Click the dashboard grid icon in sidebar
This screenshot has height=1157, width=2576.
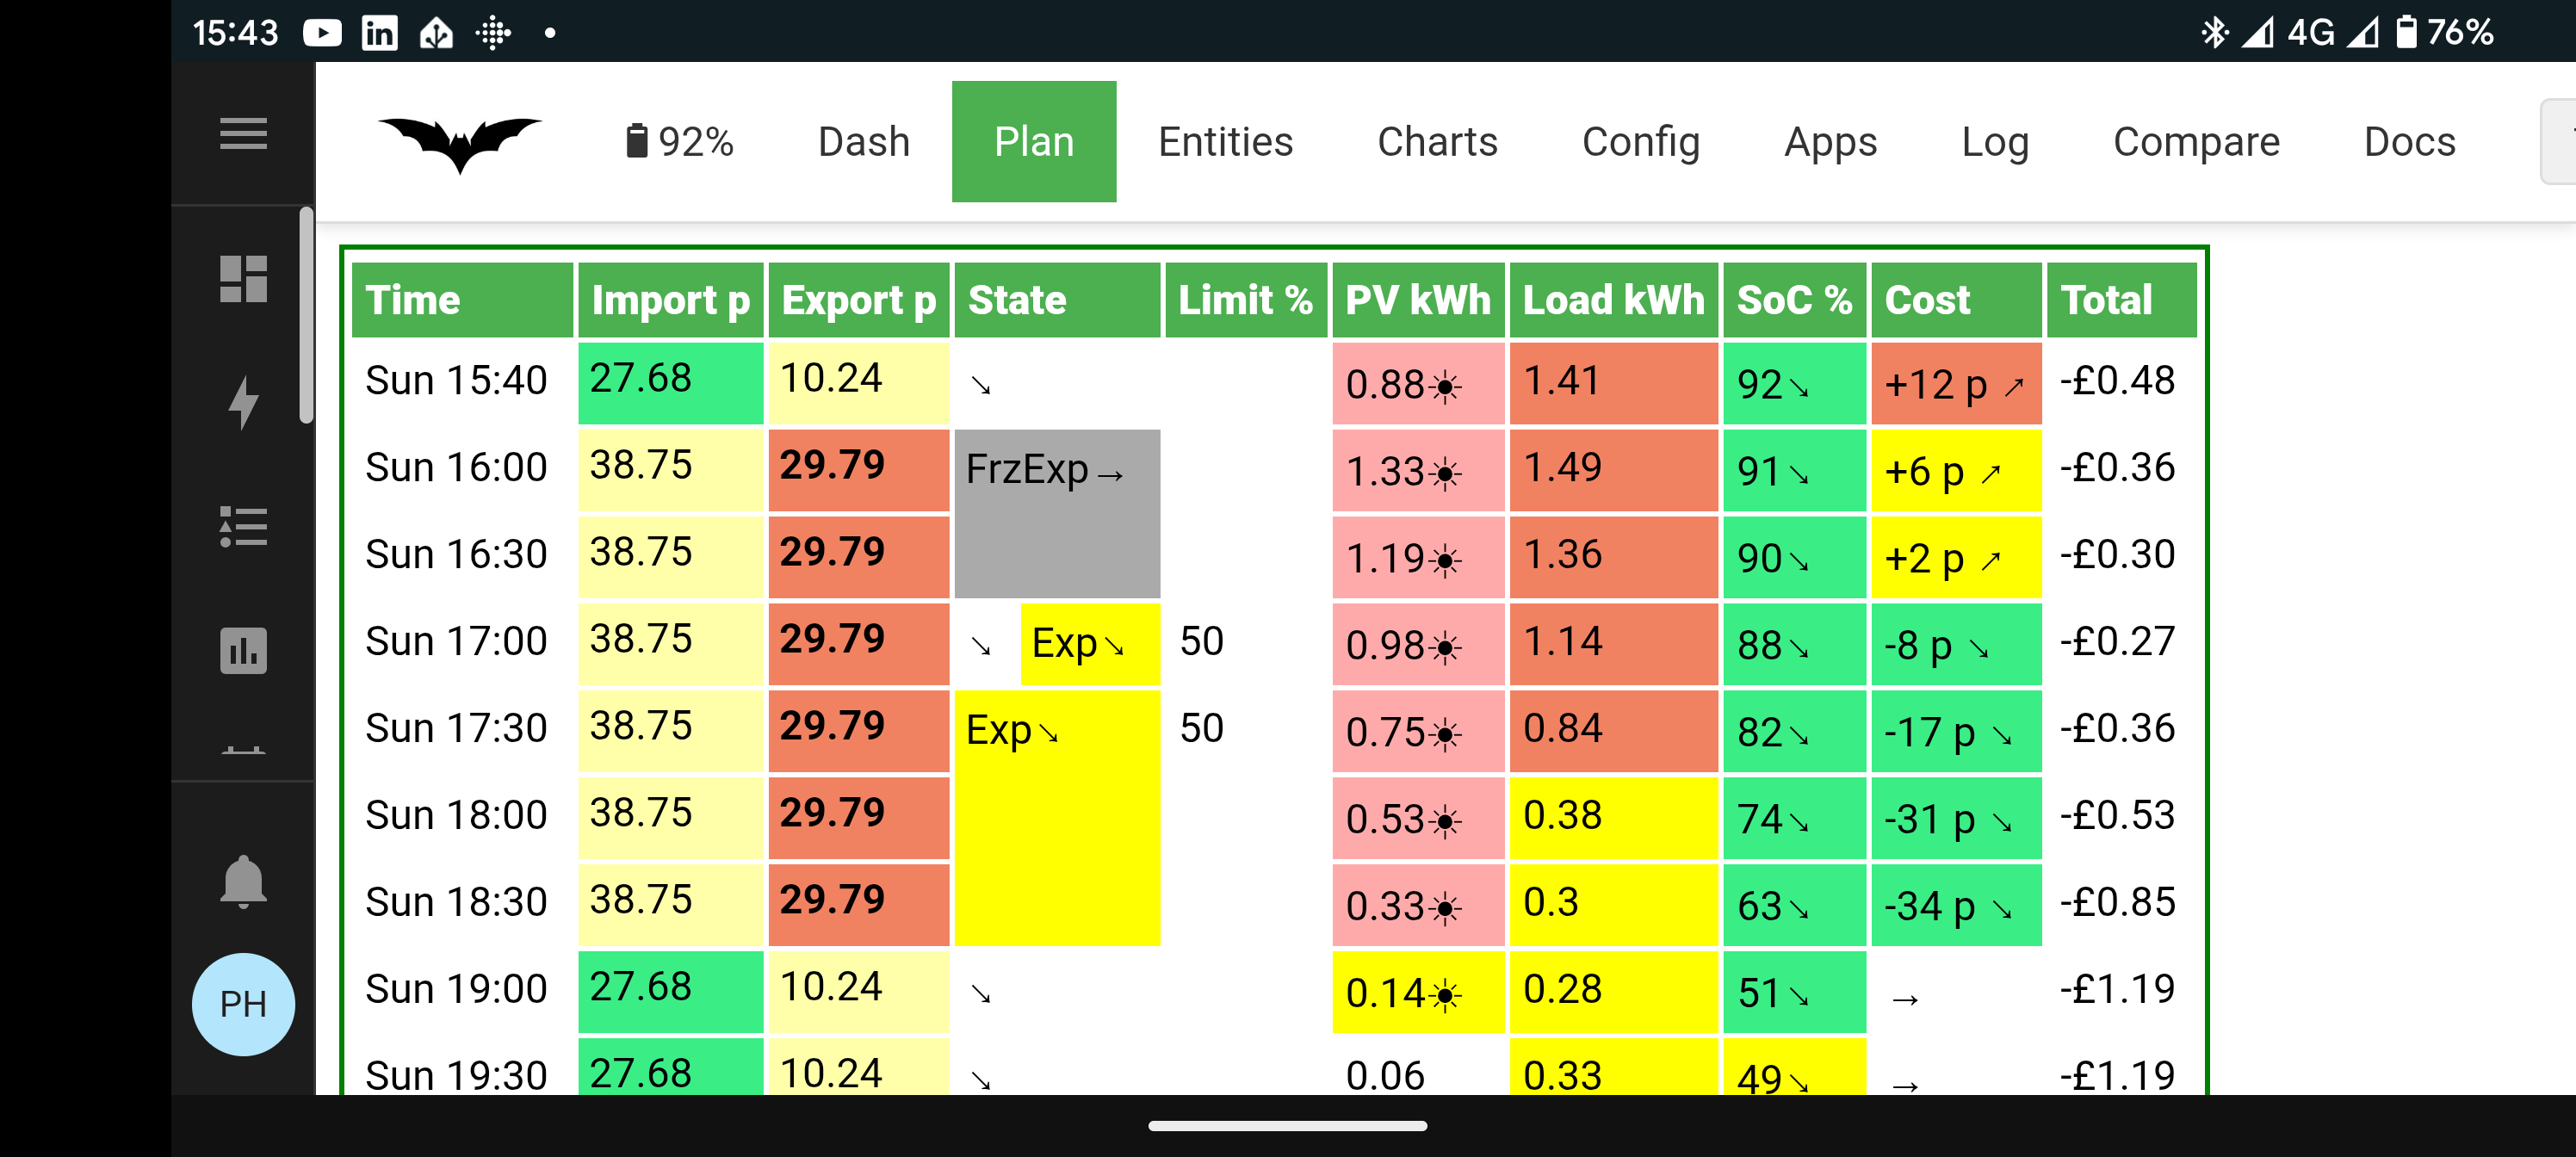coord(243,279)
